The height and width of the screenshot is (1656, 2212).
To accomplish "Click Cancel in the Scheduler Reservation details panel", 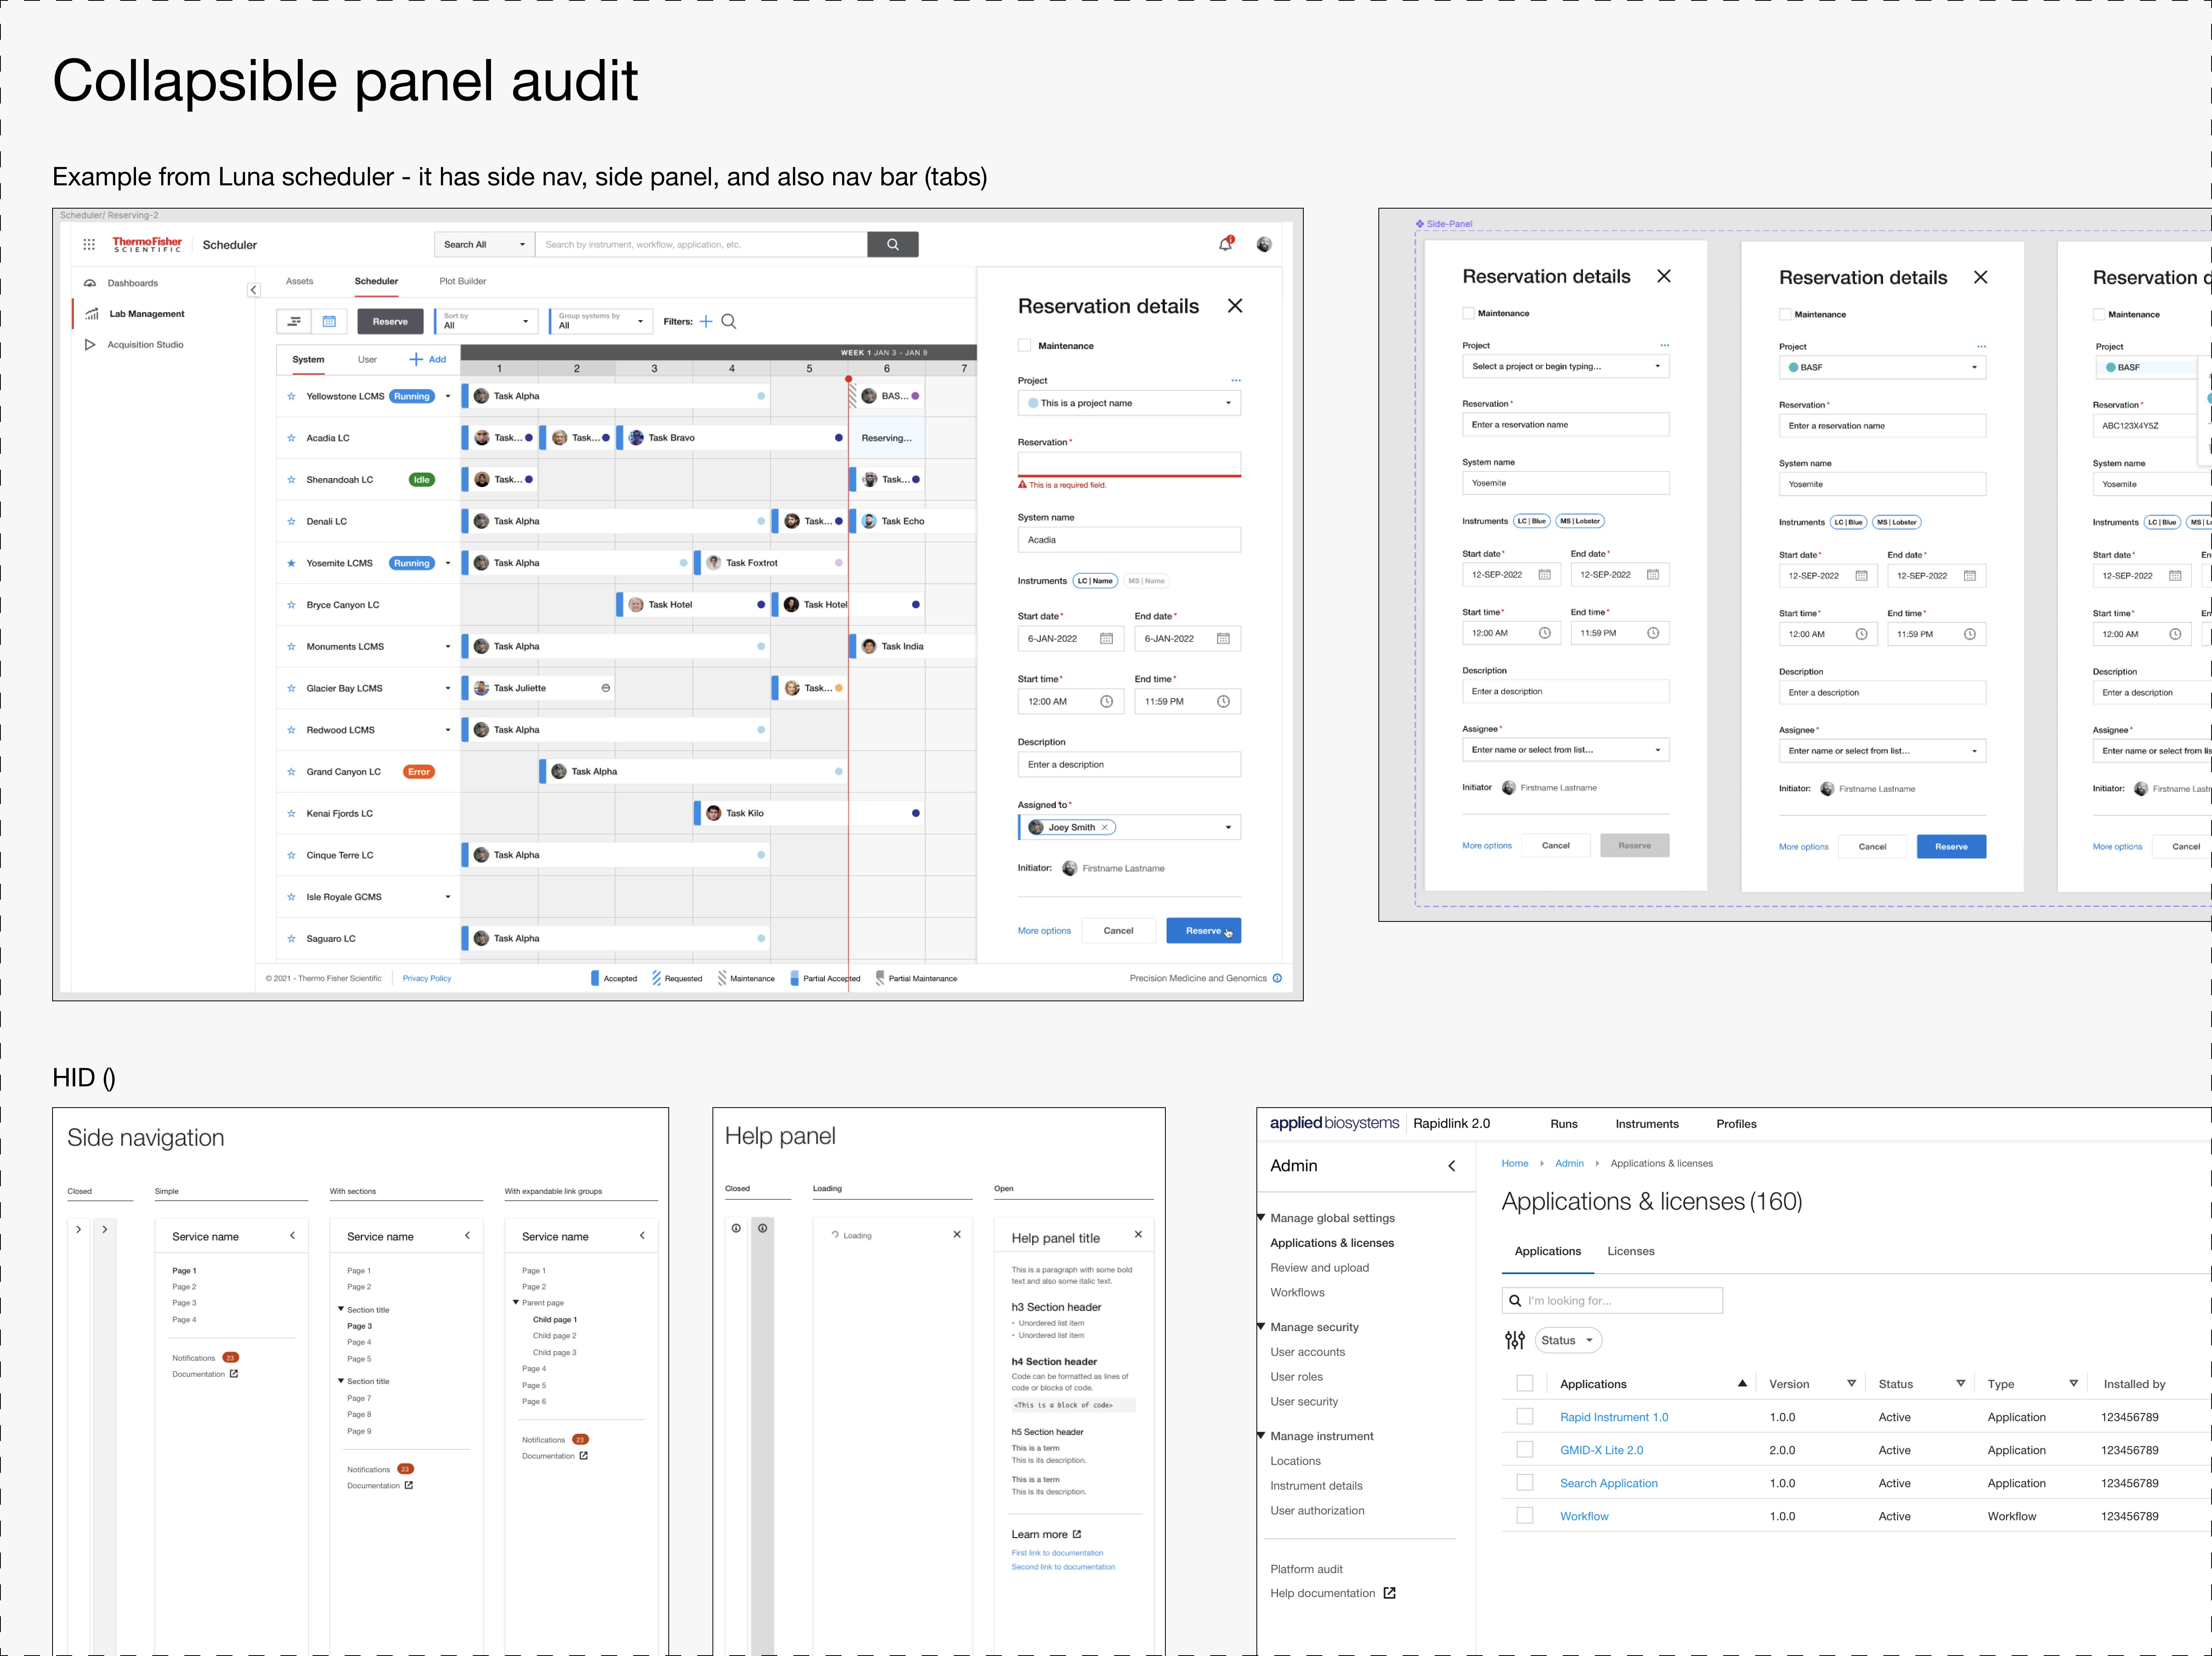I will (1118, 931).
